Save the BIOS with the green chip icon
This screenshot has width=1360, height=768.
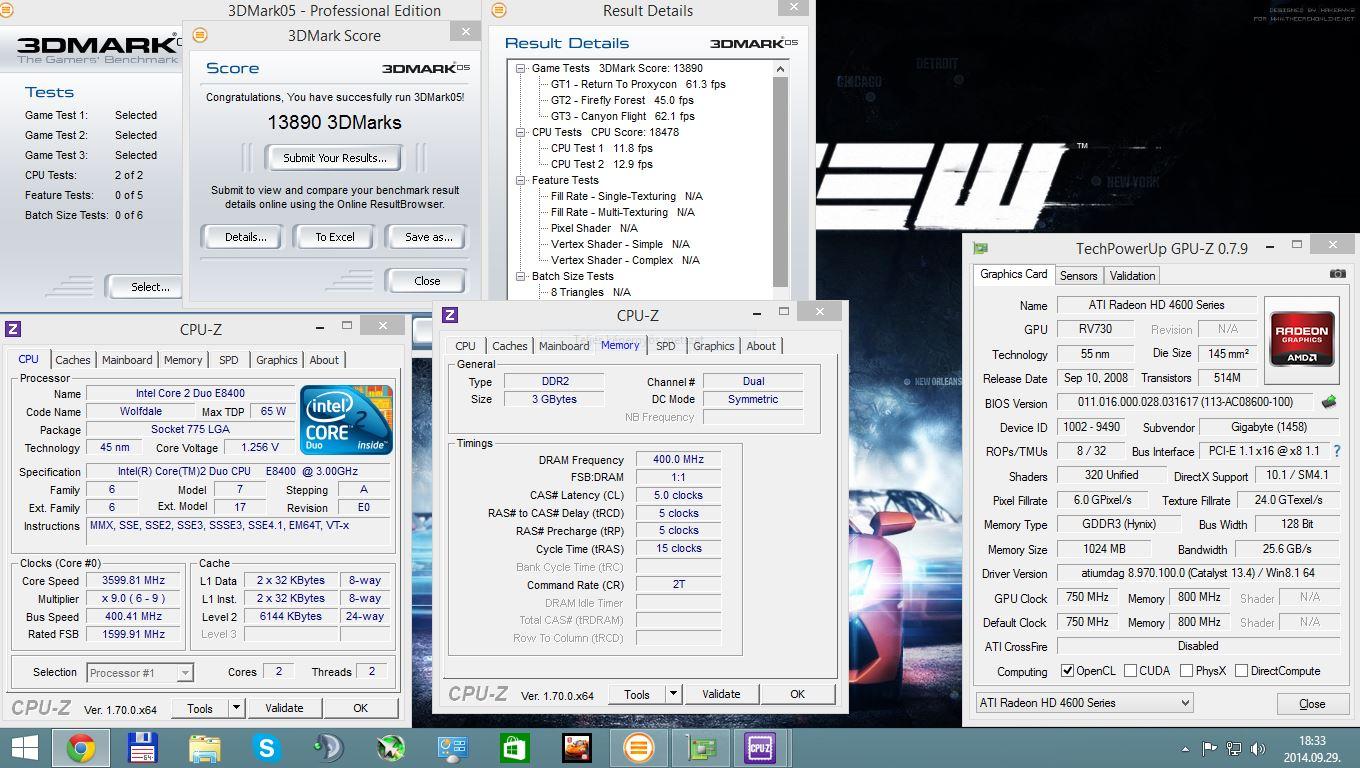pos(1328,402)
